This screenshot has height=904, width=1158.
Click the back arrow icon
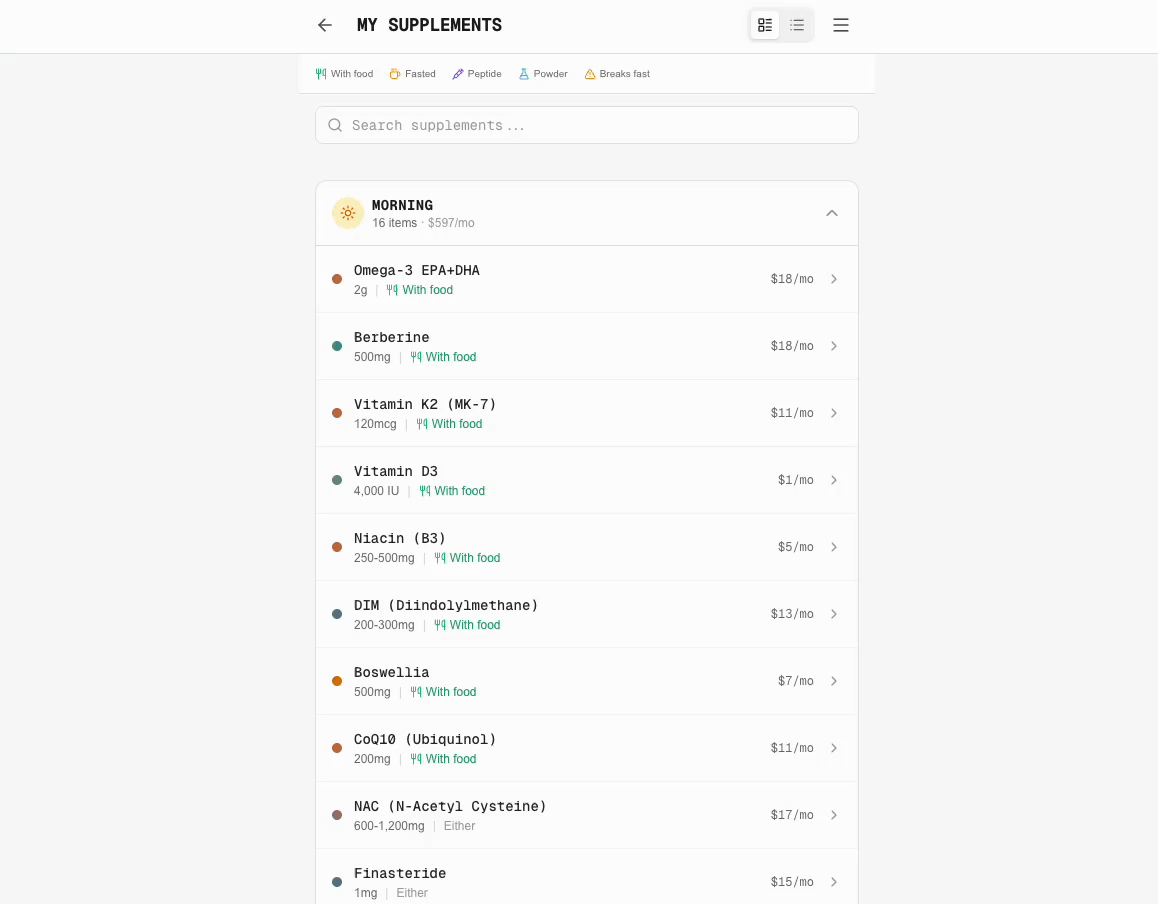coord(325,25)
